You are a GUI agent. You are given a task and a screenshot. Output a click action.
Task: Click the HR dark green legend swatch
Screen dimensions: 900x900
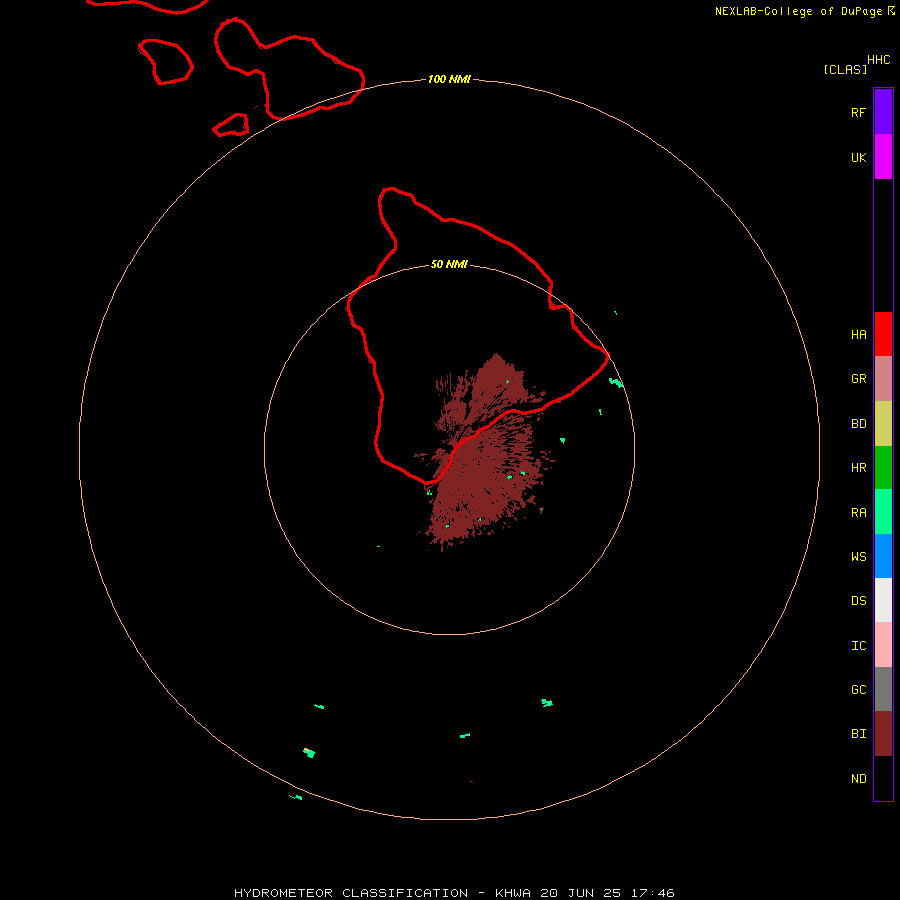[x=883, y=468]
